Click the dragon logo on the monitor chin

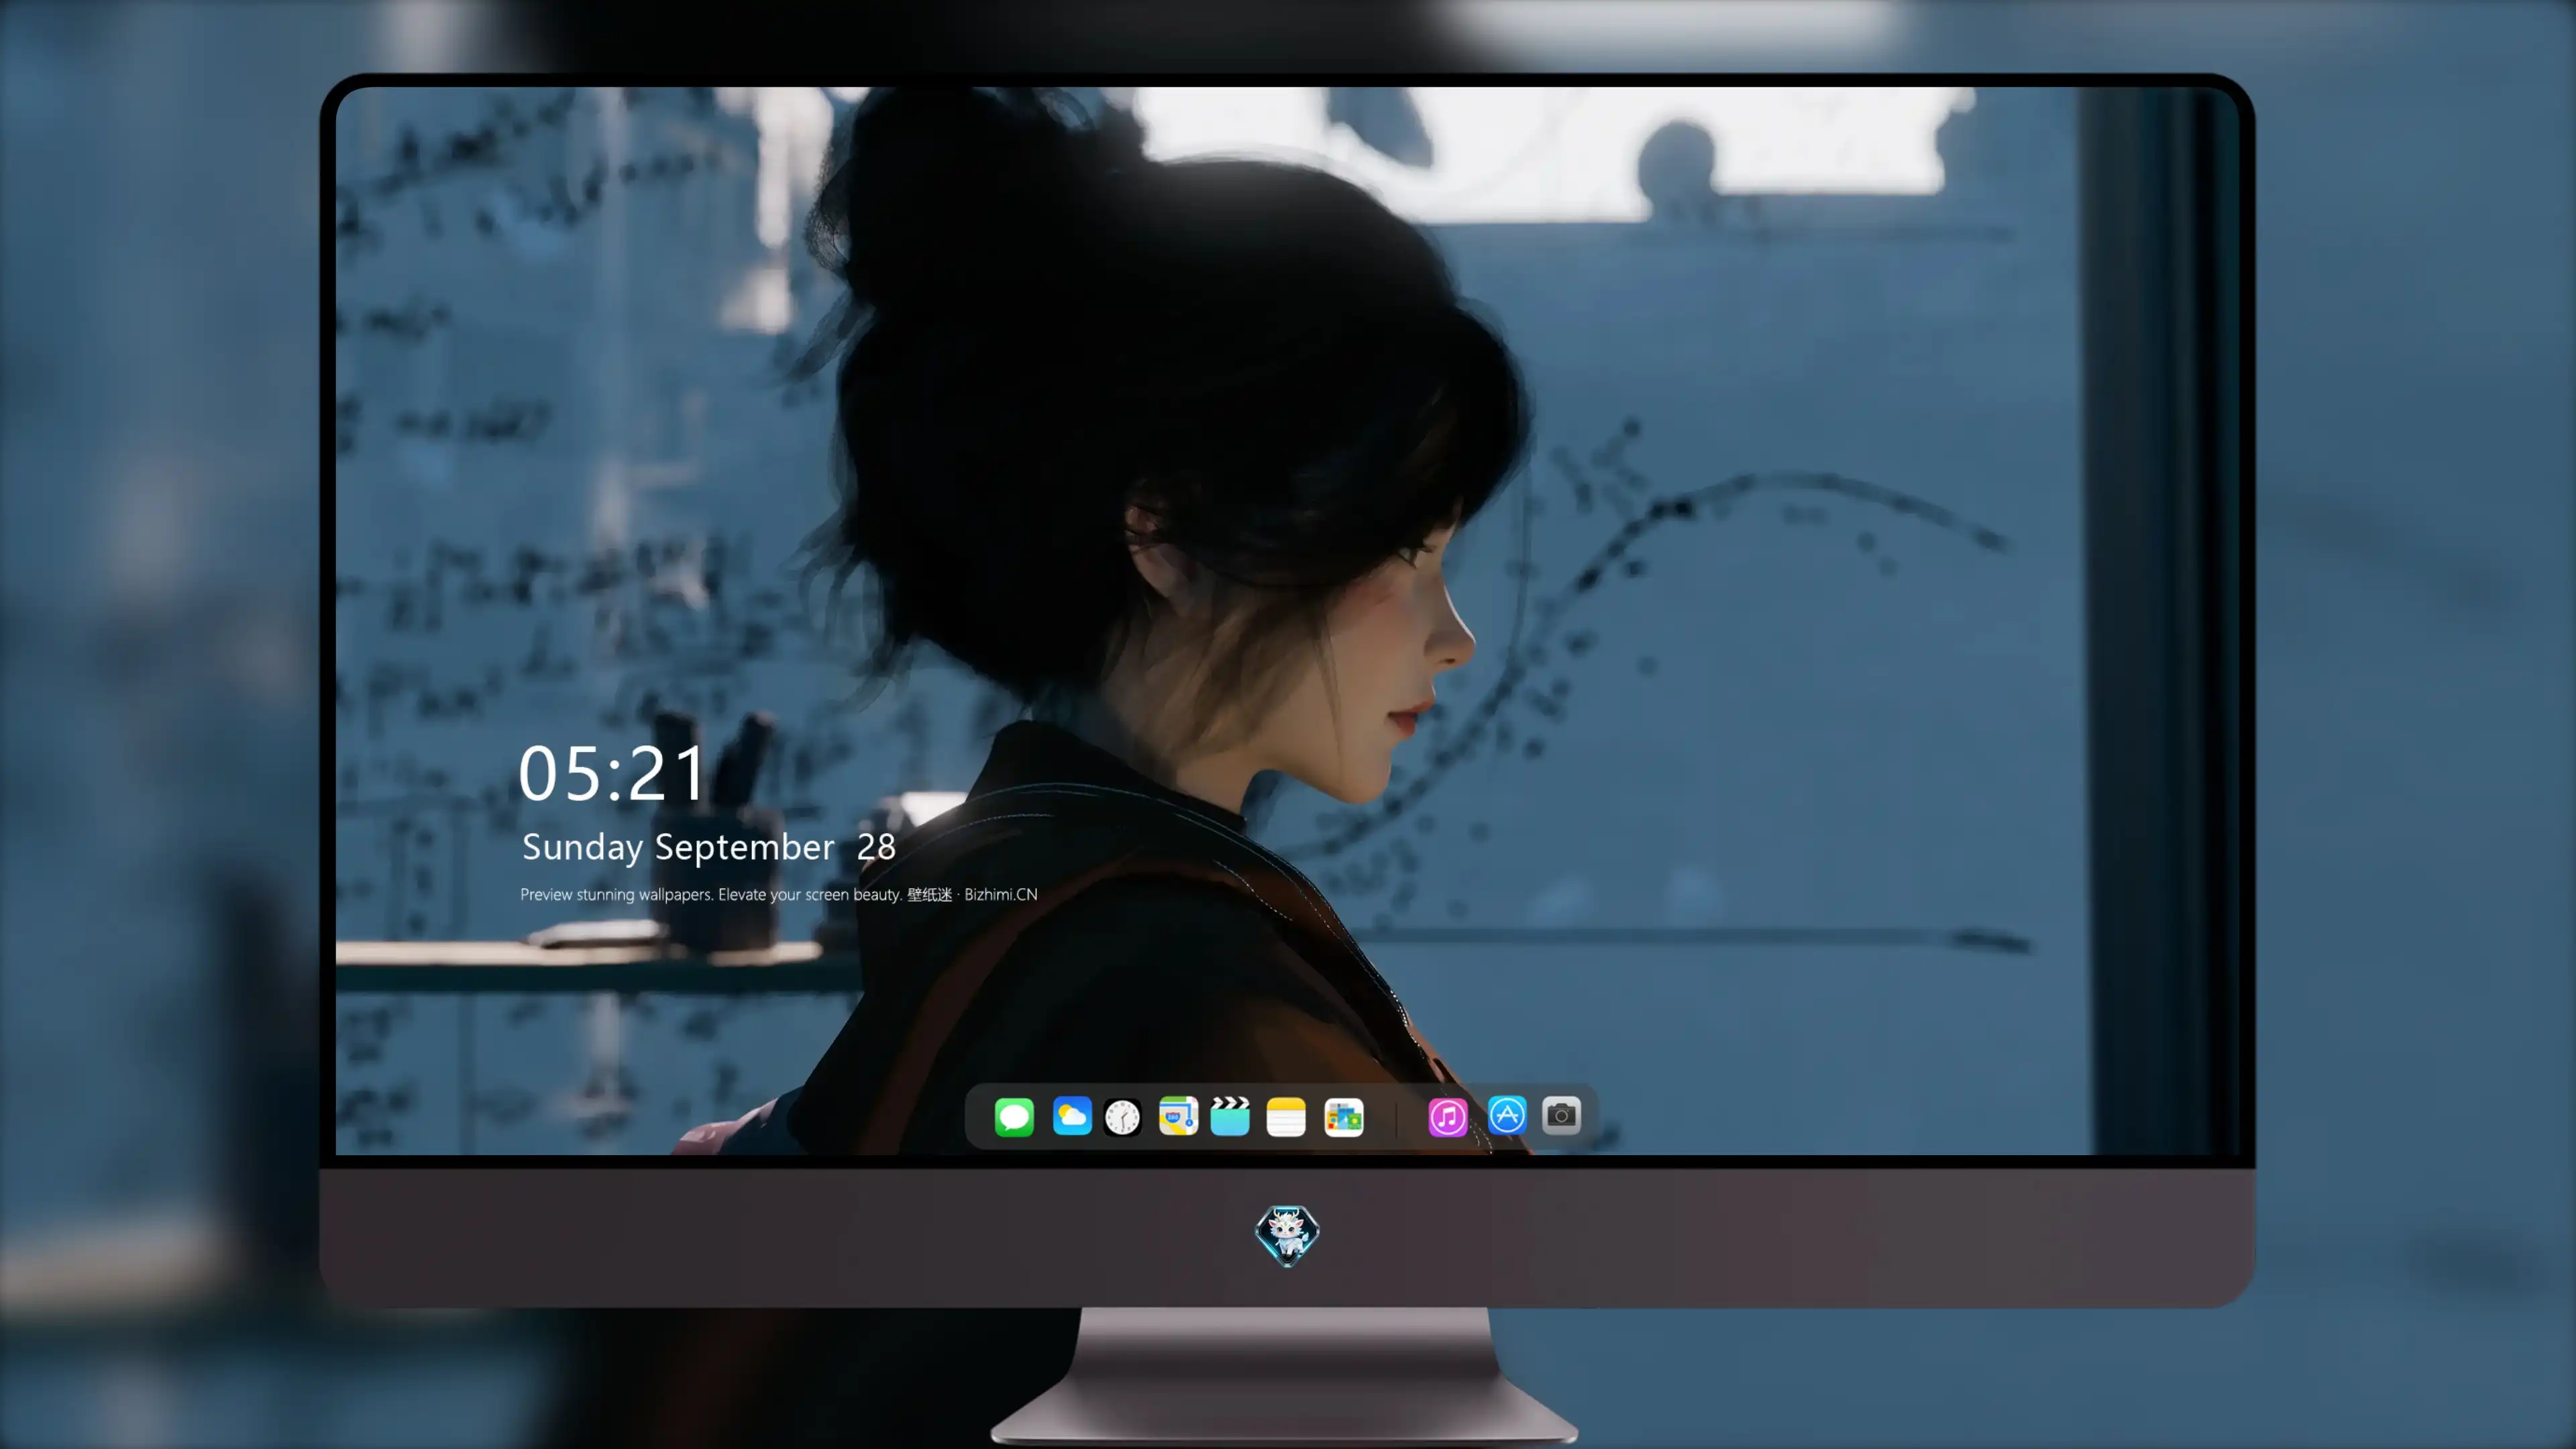pos(1287,1235)
